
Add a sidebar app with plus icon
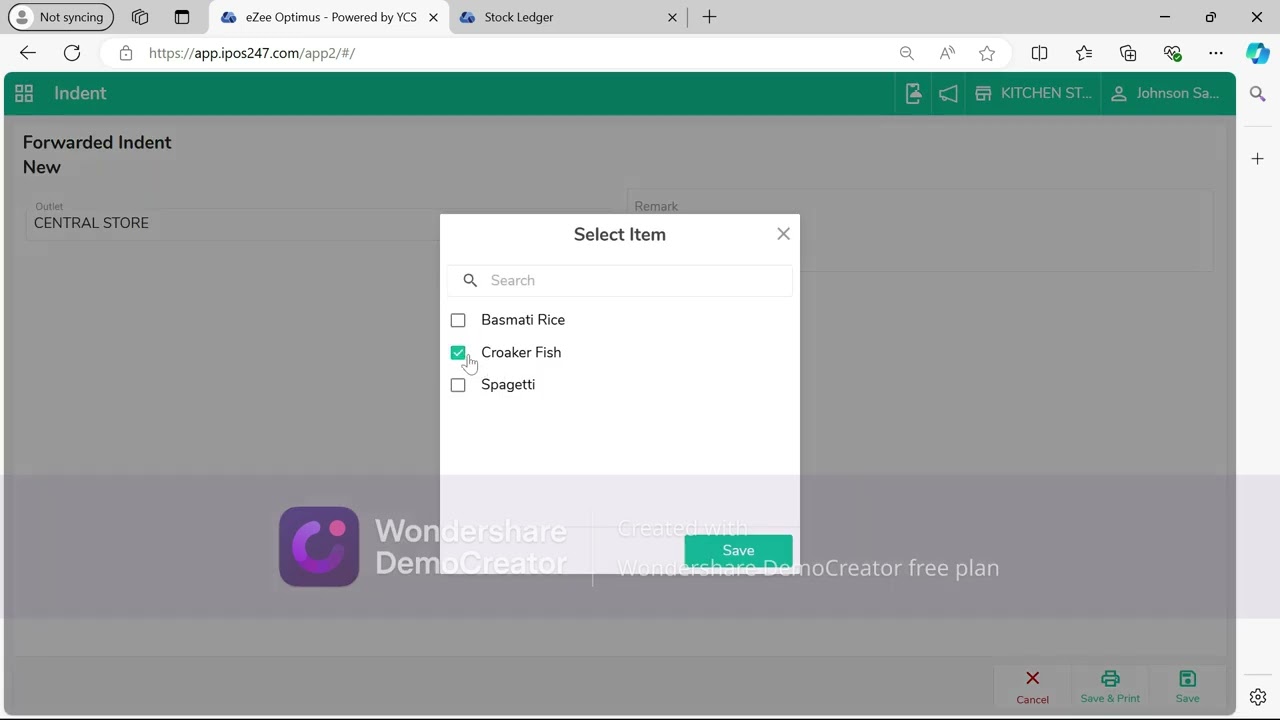tap(1258, 159)
